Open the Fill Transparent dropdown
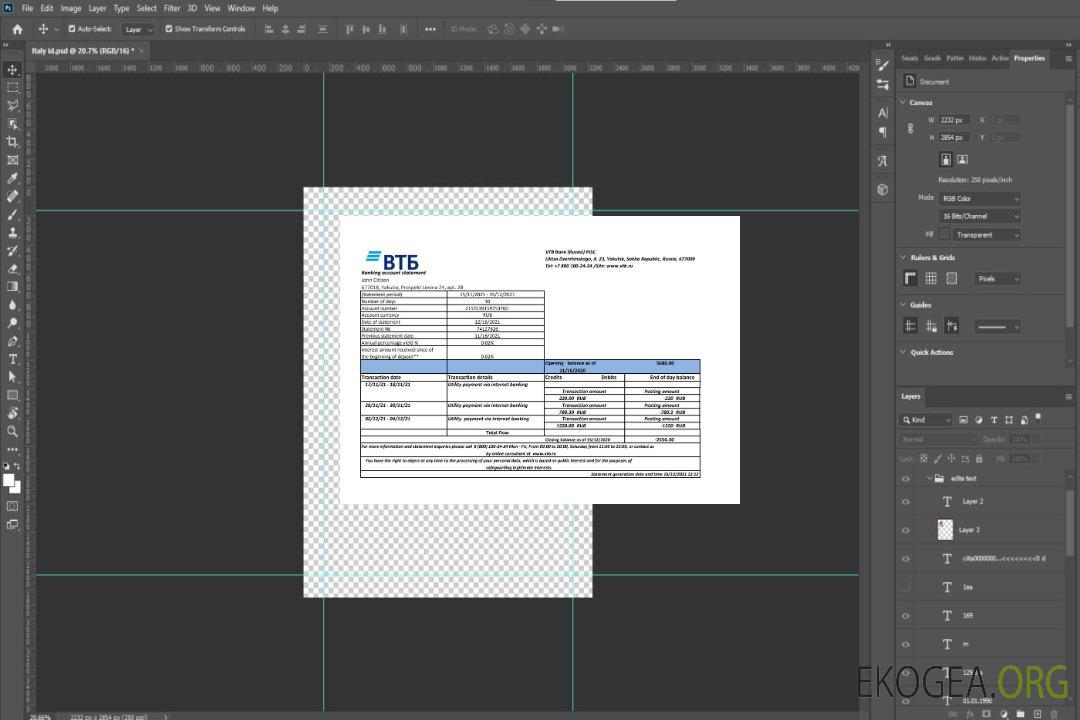Screen dimensions: 1080x720 tap(986, 235)
